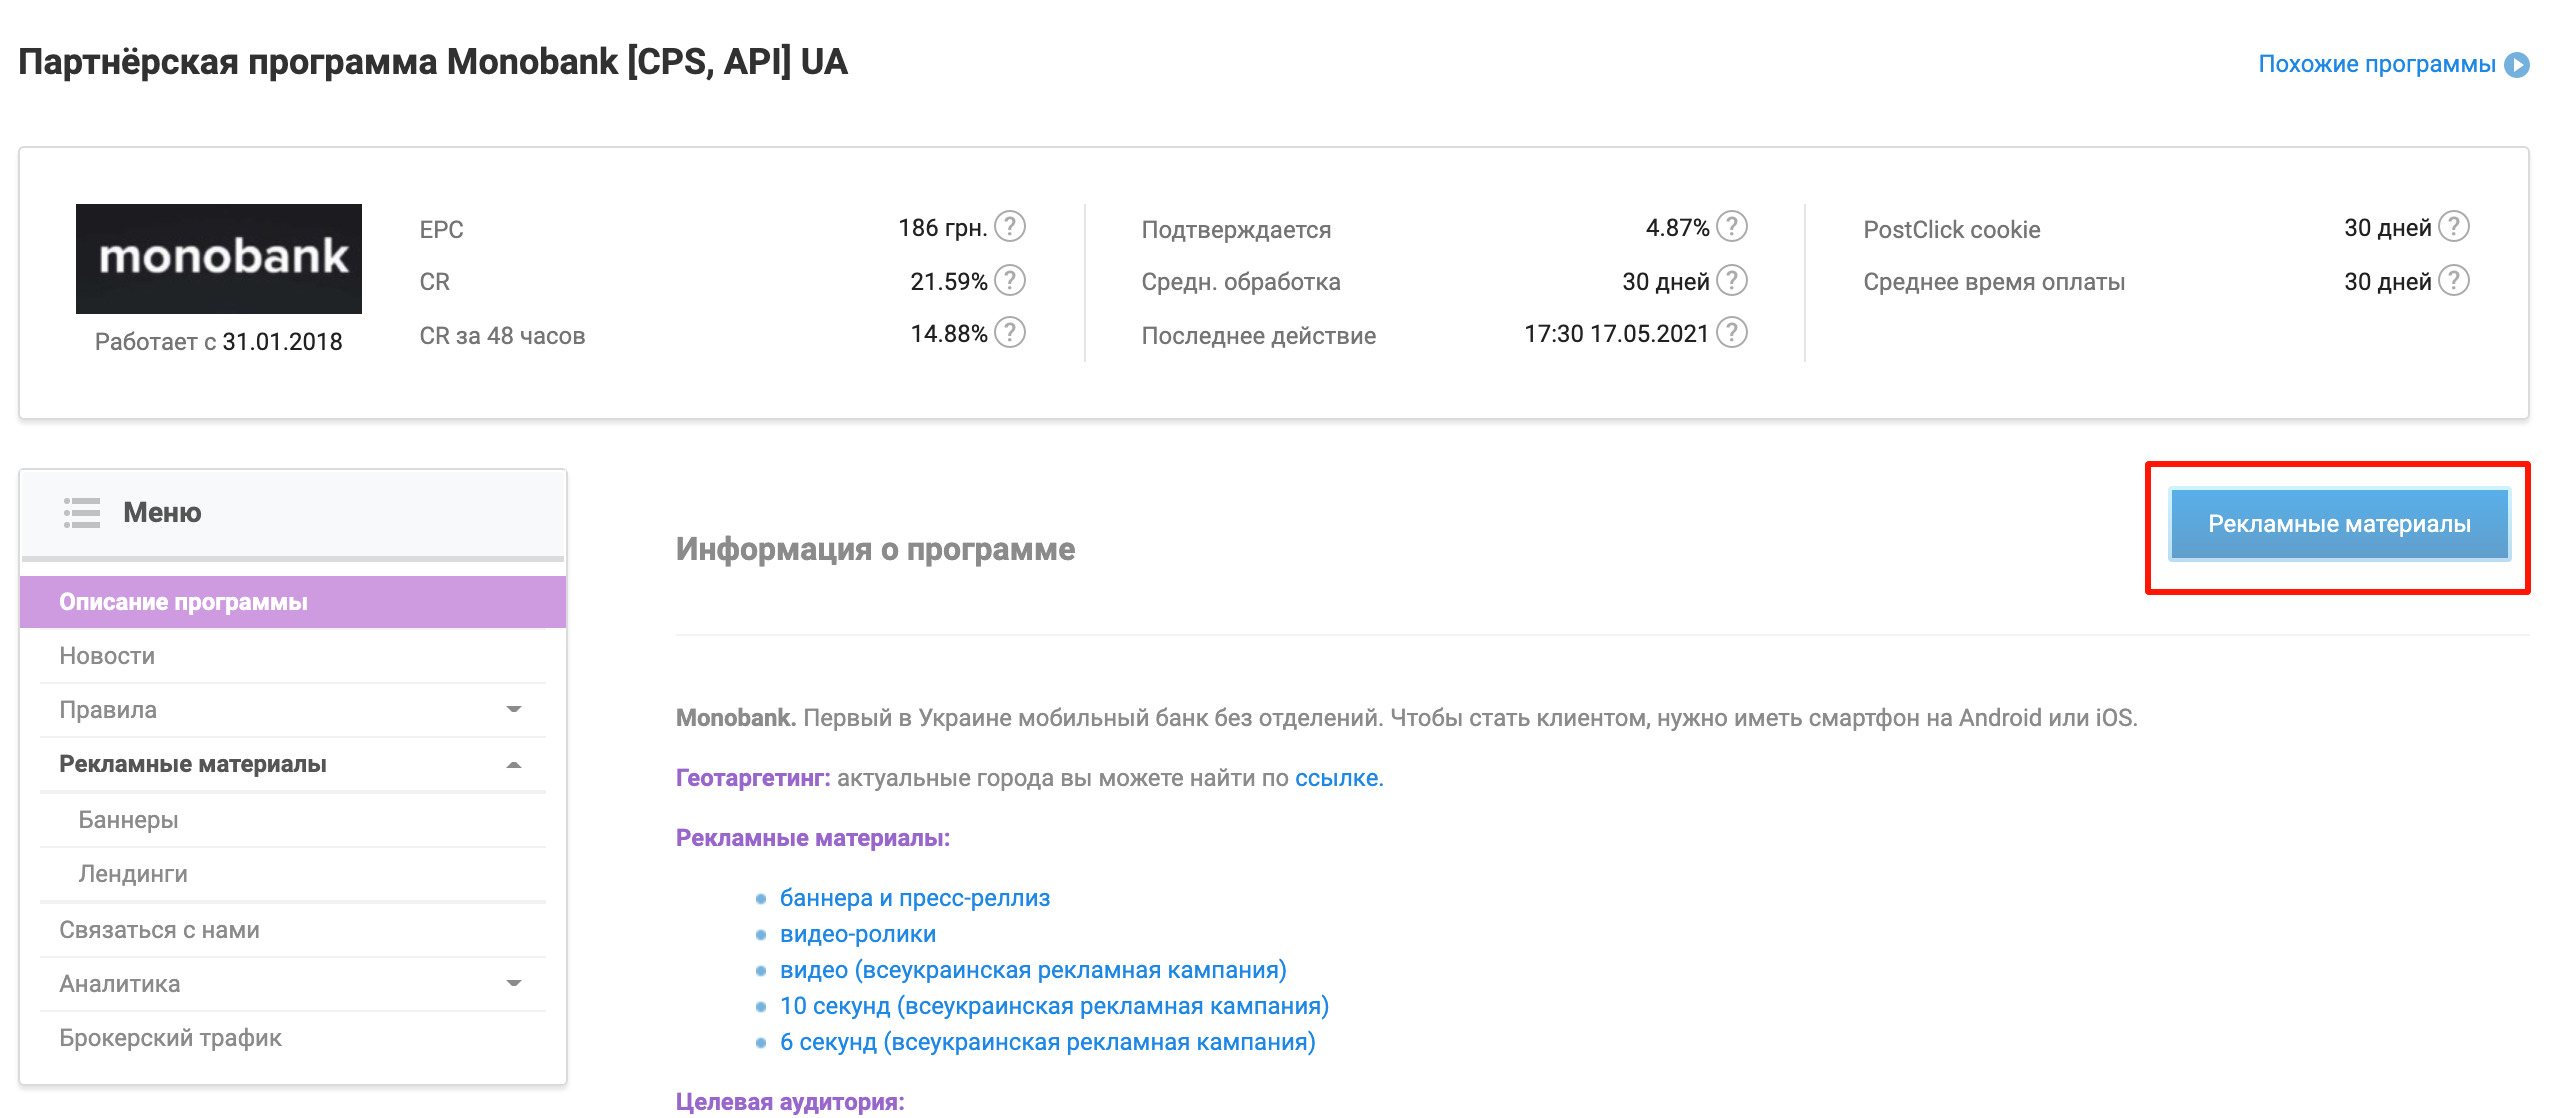Select Описание программы in the menu
Screen dimensions: 2552x1118
click(293, 602)
